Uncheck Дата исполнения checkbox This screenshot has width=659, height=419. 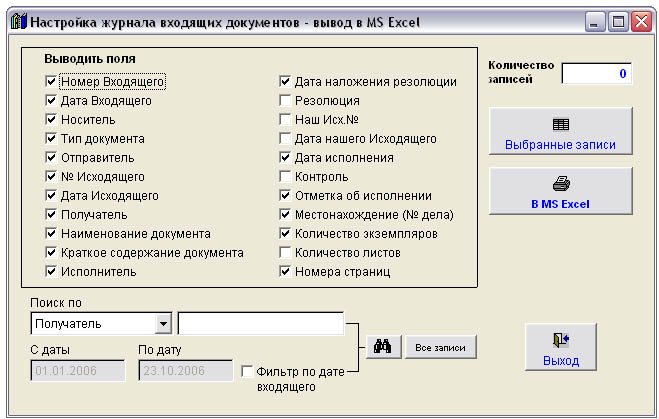tap(285, 157)
